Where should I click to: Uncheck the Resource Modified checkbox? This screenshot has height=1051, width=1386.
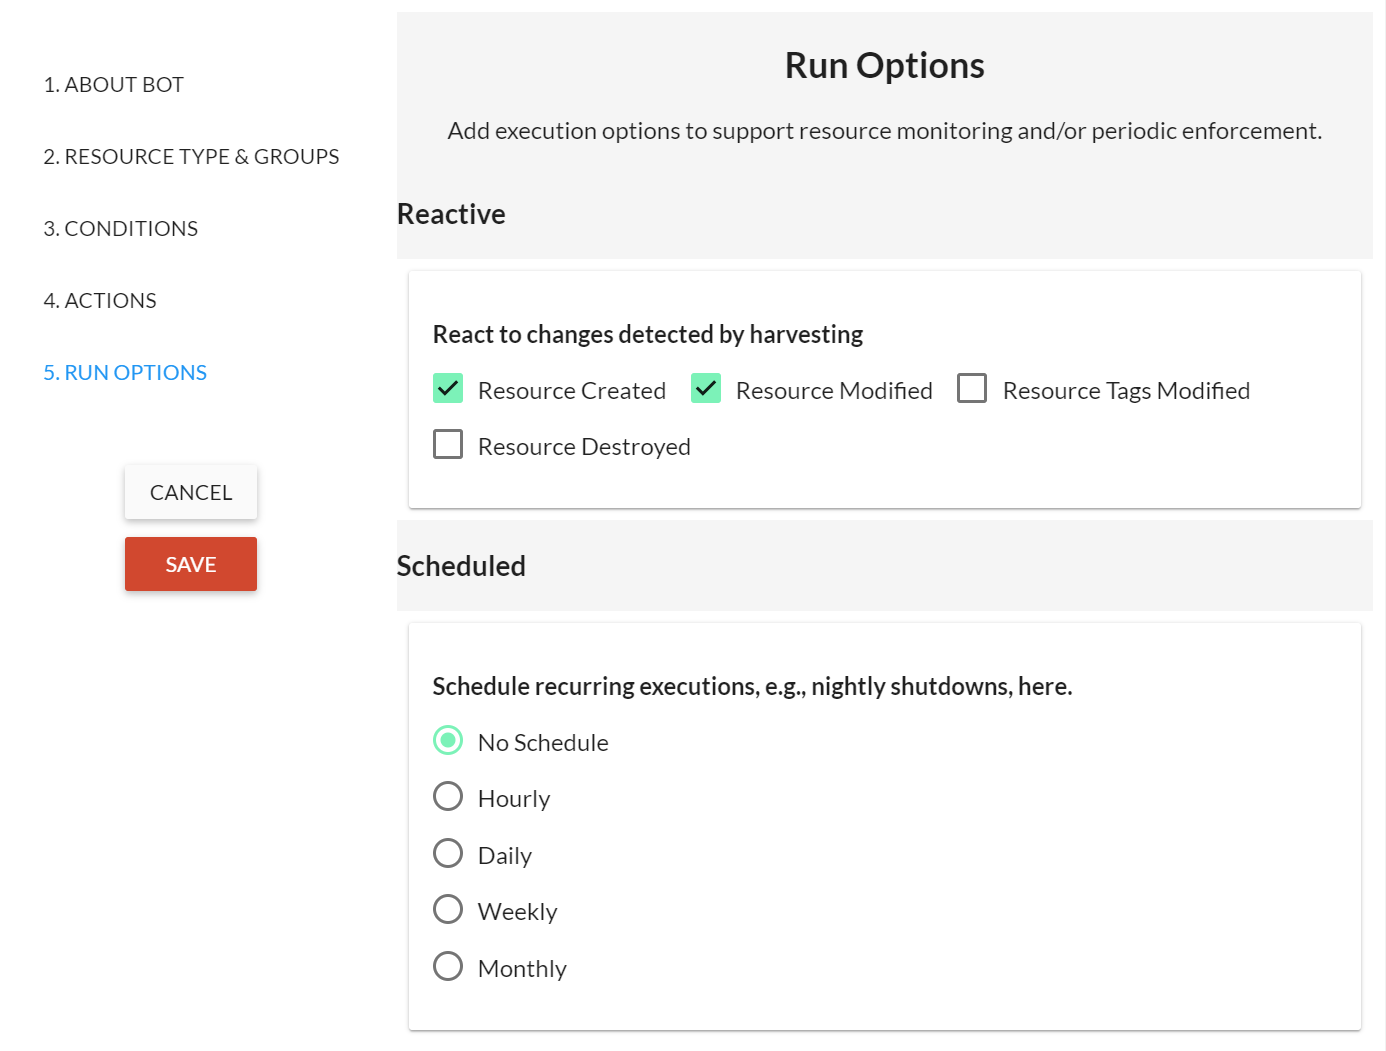(x=706, y=388)
